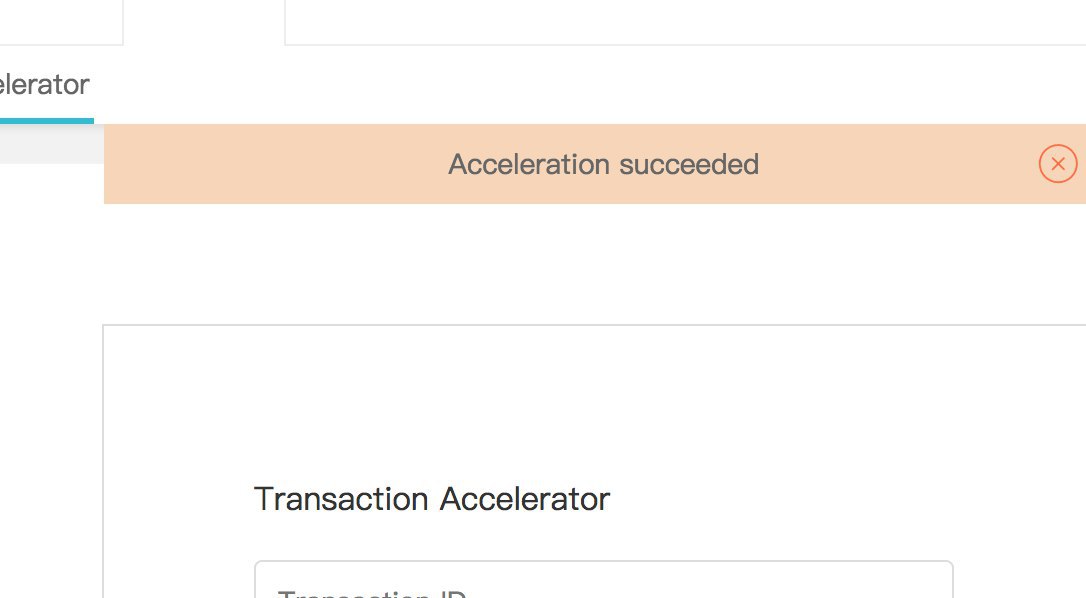This screenshot has width=1086, height=598.
Task: Click the wide empty panel at the top right
Action: [x=685, y=22]
